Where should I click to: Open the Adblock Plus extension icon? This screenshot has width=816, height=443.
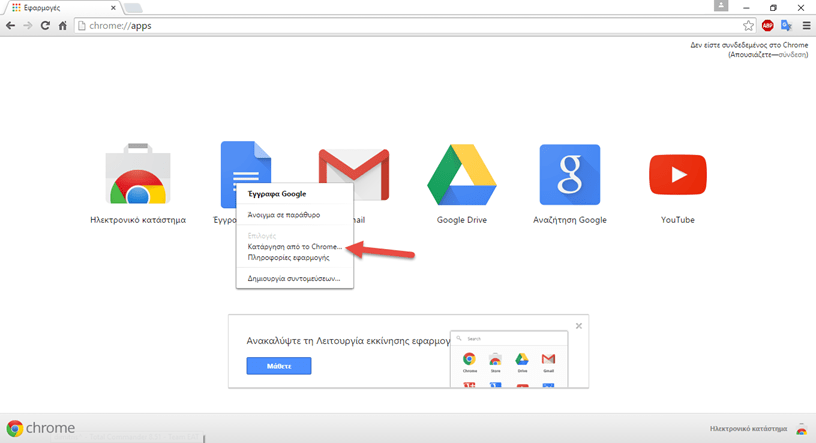(x=767, y=26)
